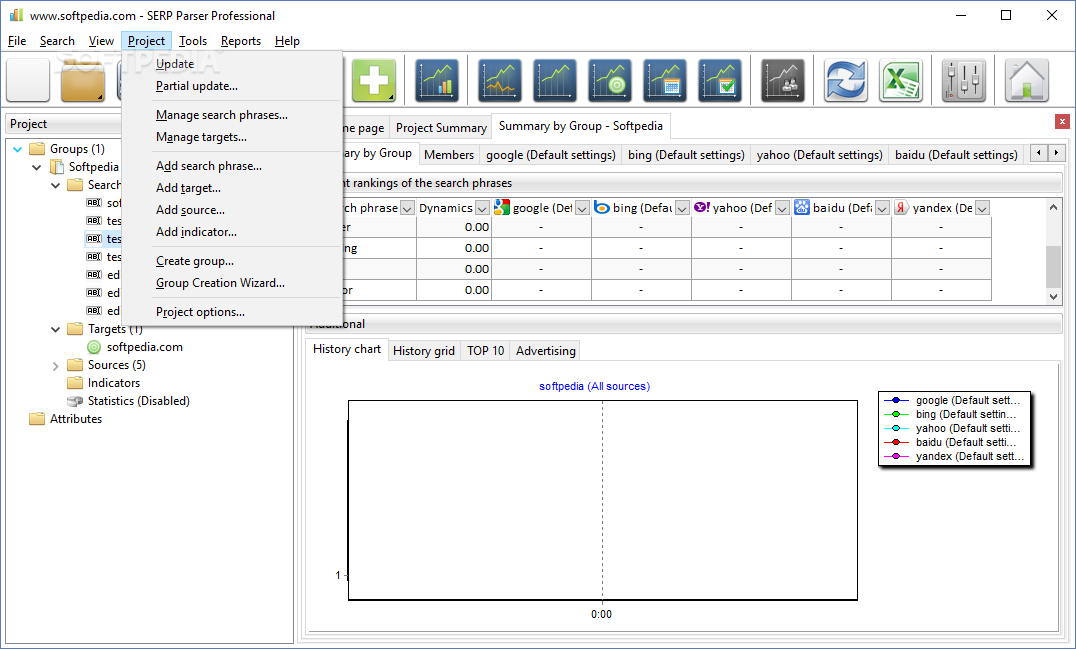The image size is (1076, 649).
Task: Open the yahoo column filter dropdown
Action: click(x=782, y=208)
